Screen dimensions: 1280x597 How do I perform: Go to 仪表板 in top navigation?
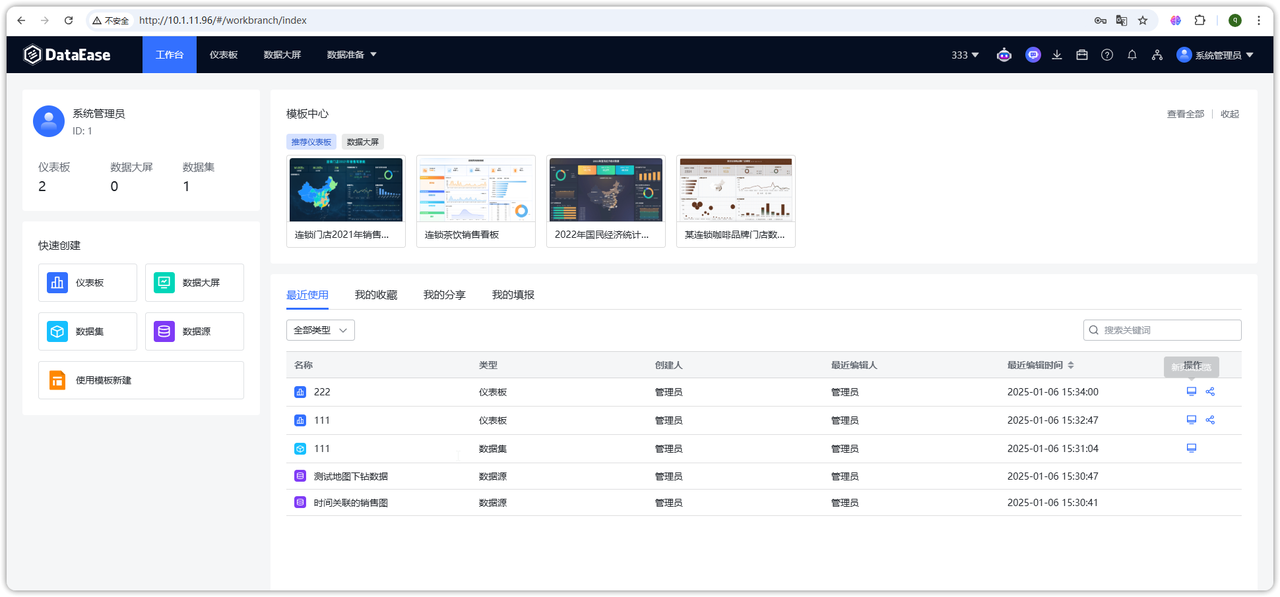(x=224, y=55)
